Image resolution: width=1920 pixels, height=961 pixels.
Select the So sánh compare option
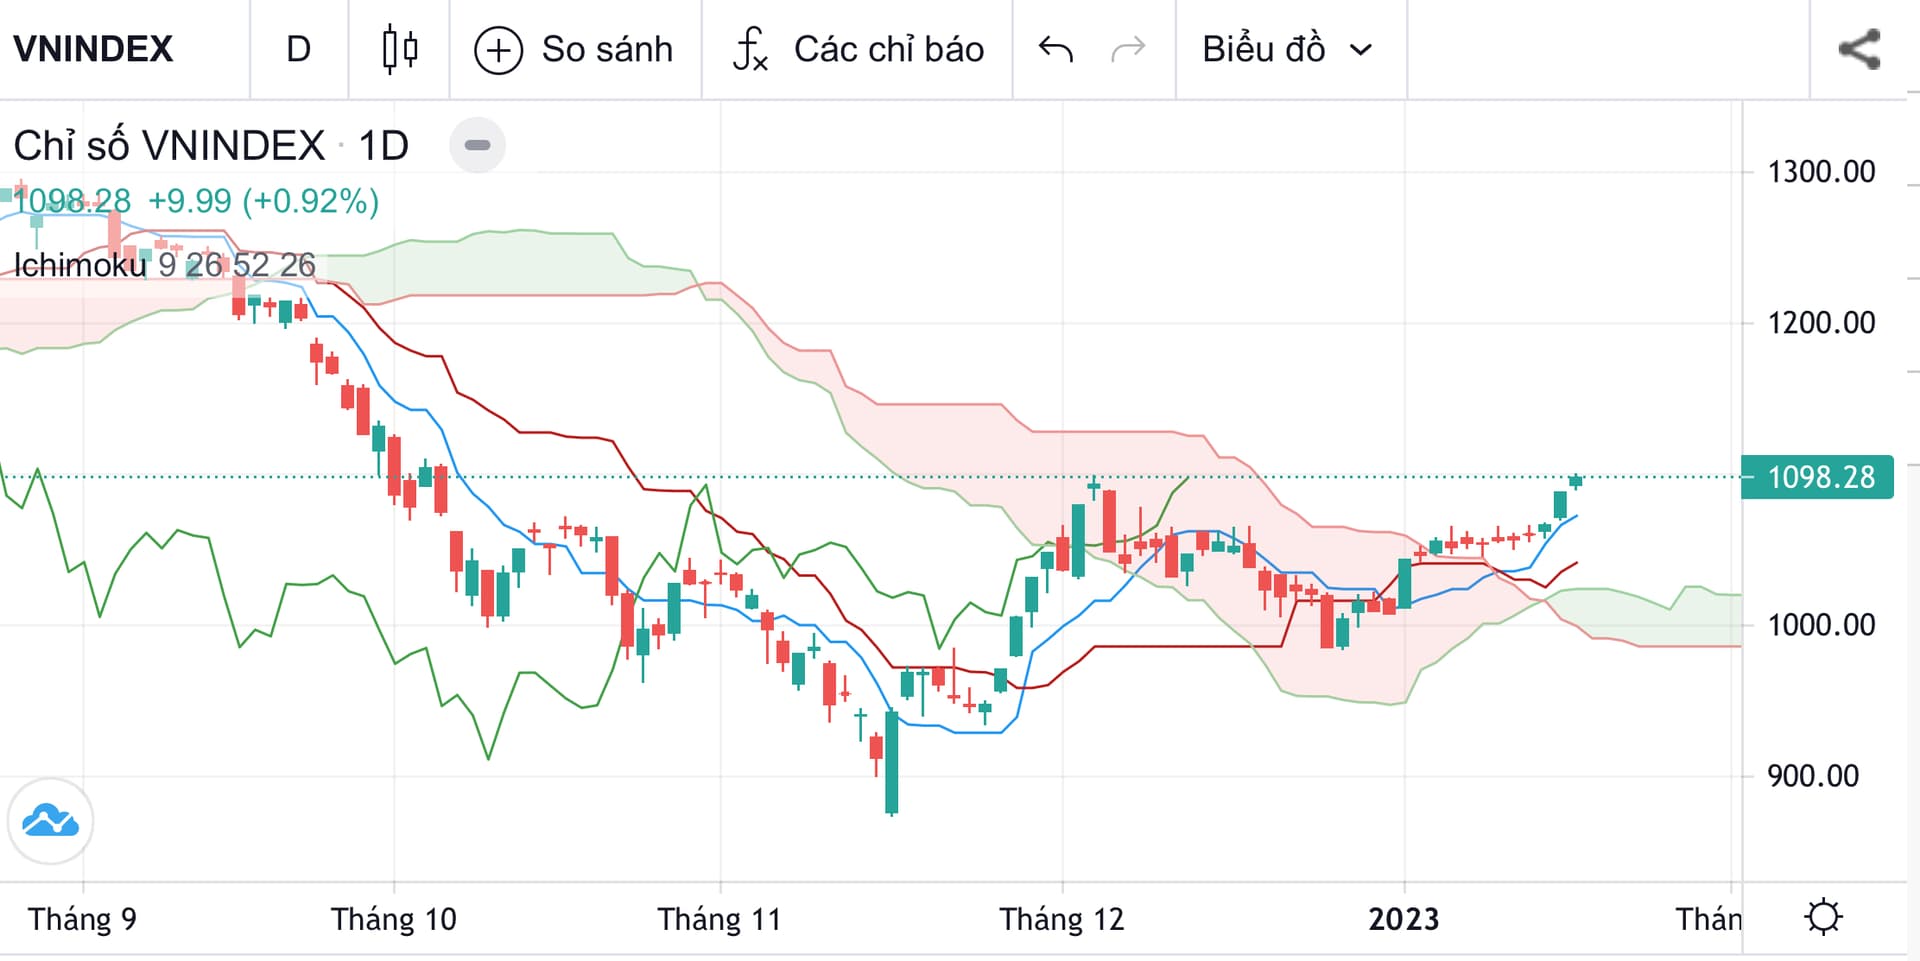607,49
